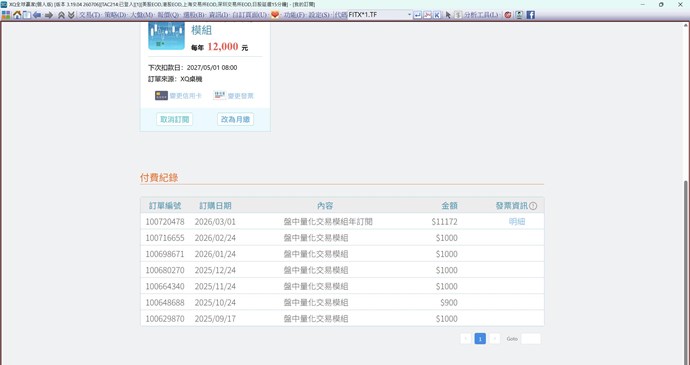Navigate forward with the right arrow
690x365 pixels.
49,15
